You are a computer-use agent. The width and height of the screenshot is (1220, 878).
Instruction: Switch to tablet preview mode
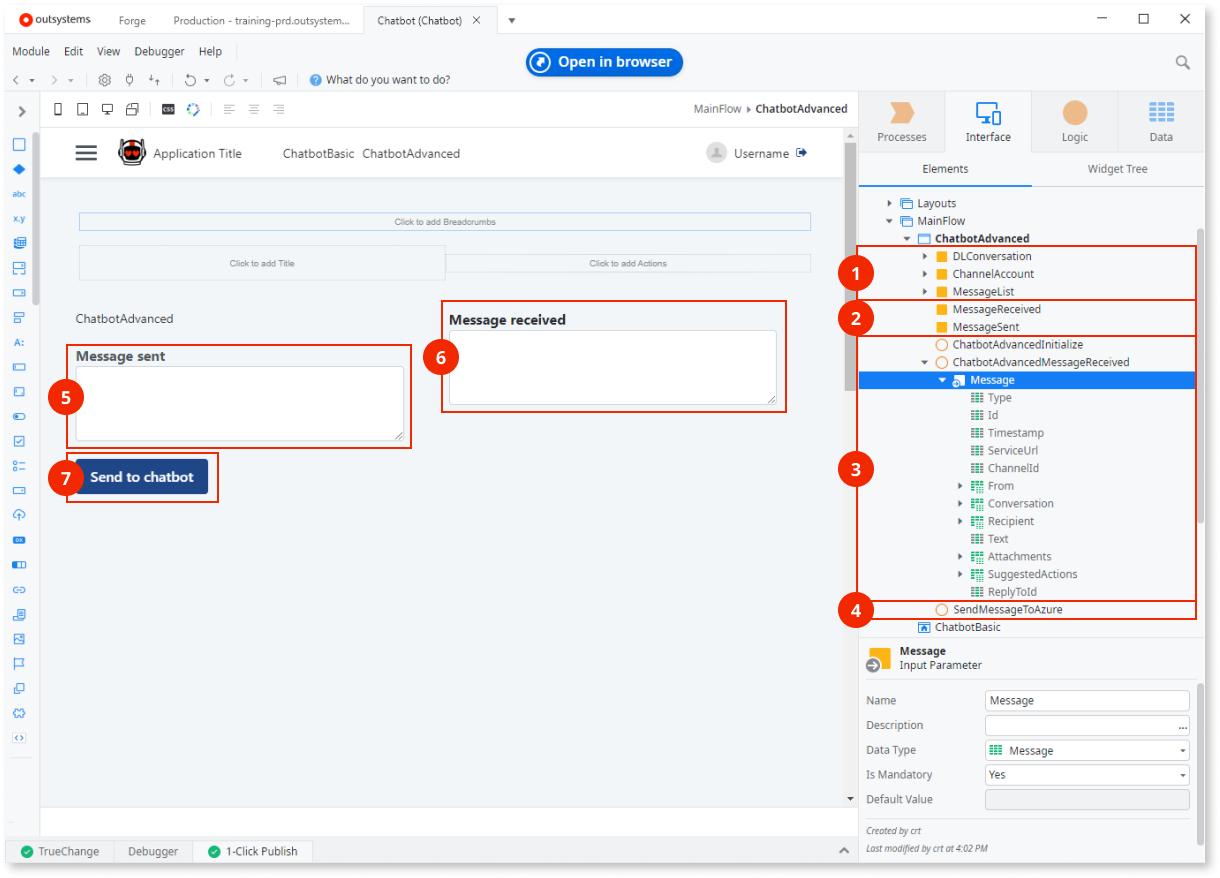click(82, 109)
